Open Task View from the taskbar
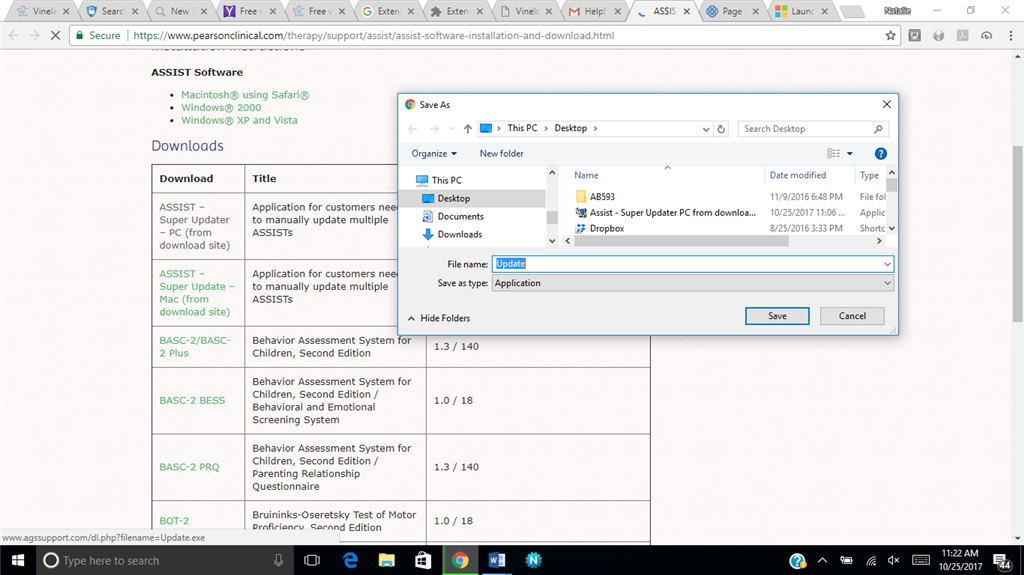1024x575 pixels. click(x=312, y=561)
